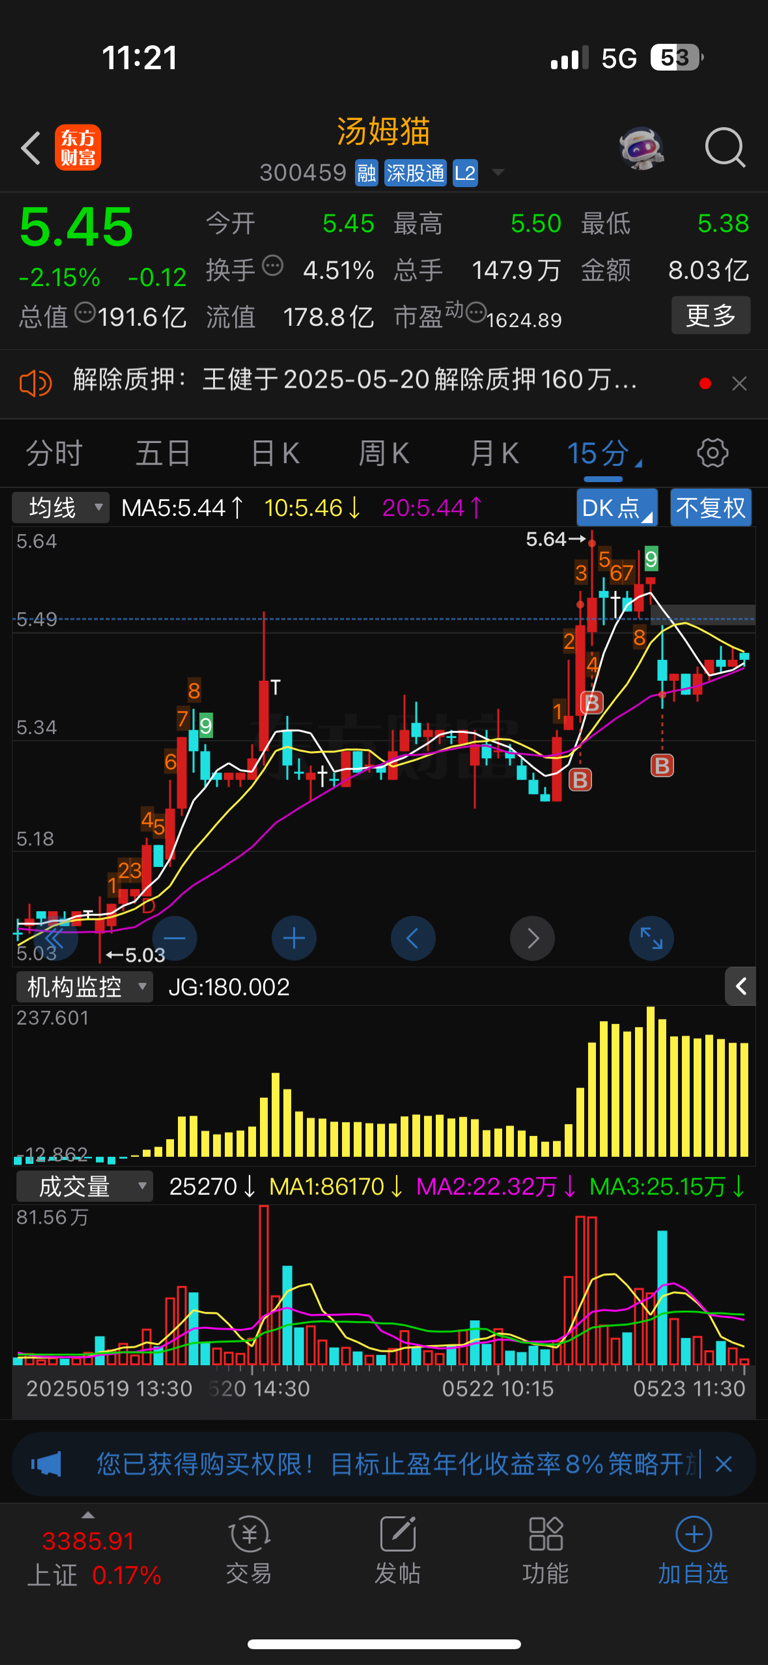The image size is (769, 1665).
Task: Expand stock title dropdown arrow
Action: pyautogui.click(x=497, y=173)
